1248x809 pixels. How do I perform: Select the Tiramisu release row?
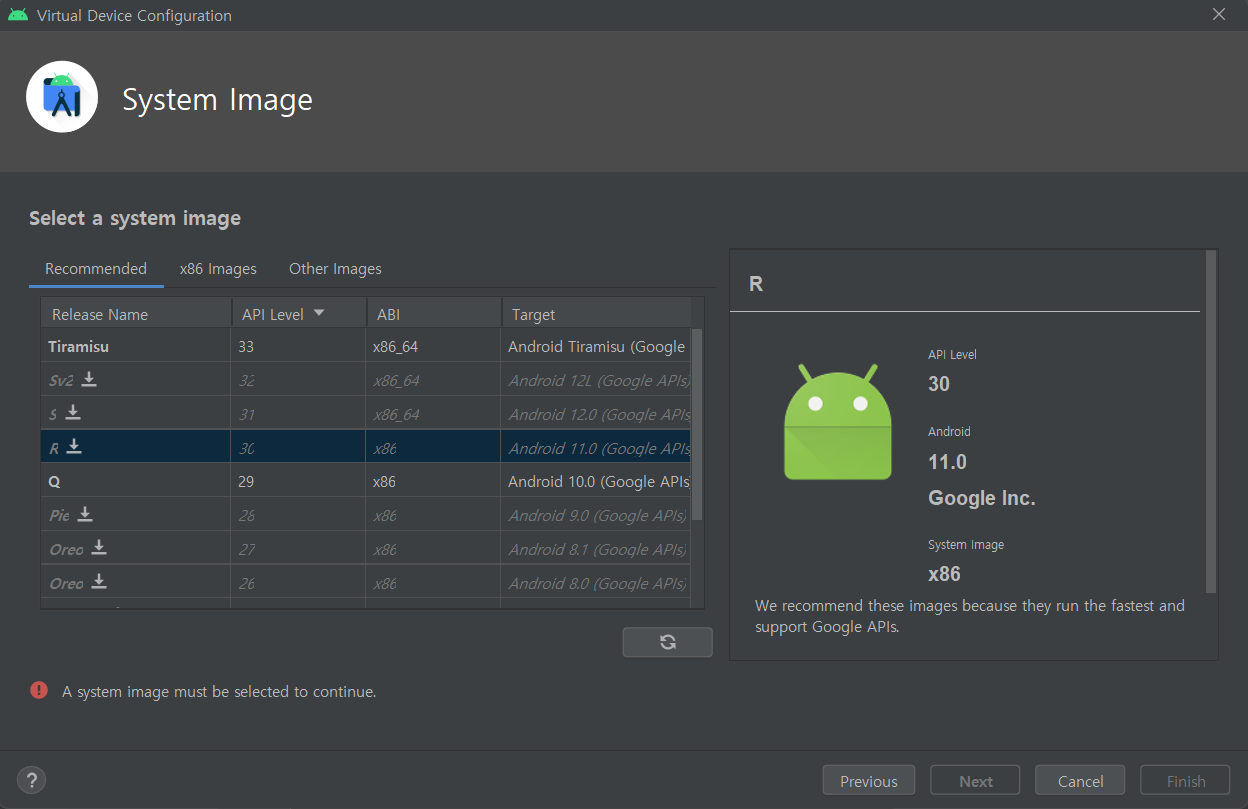(366, 346)
